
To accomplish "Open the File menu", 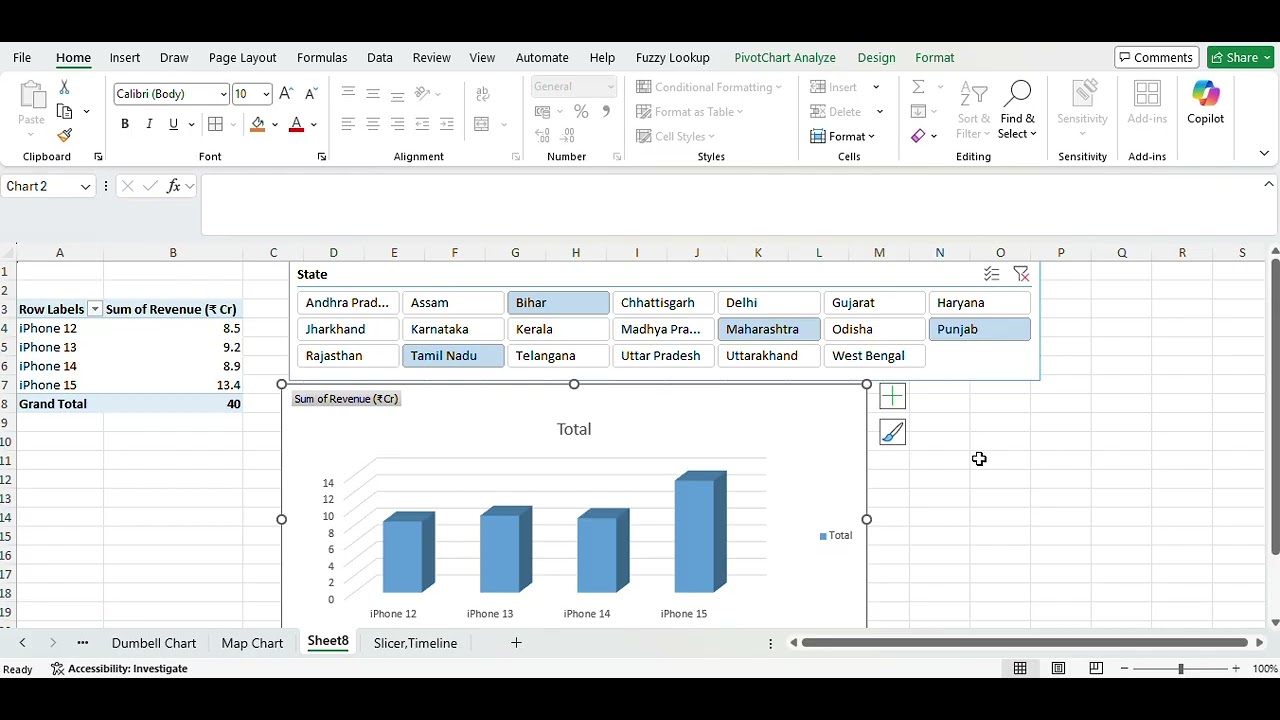I will point(22,58).
